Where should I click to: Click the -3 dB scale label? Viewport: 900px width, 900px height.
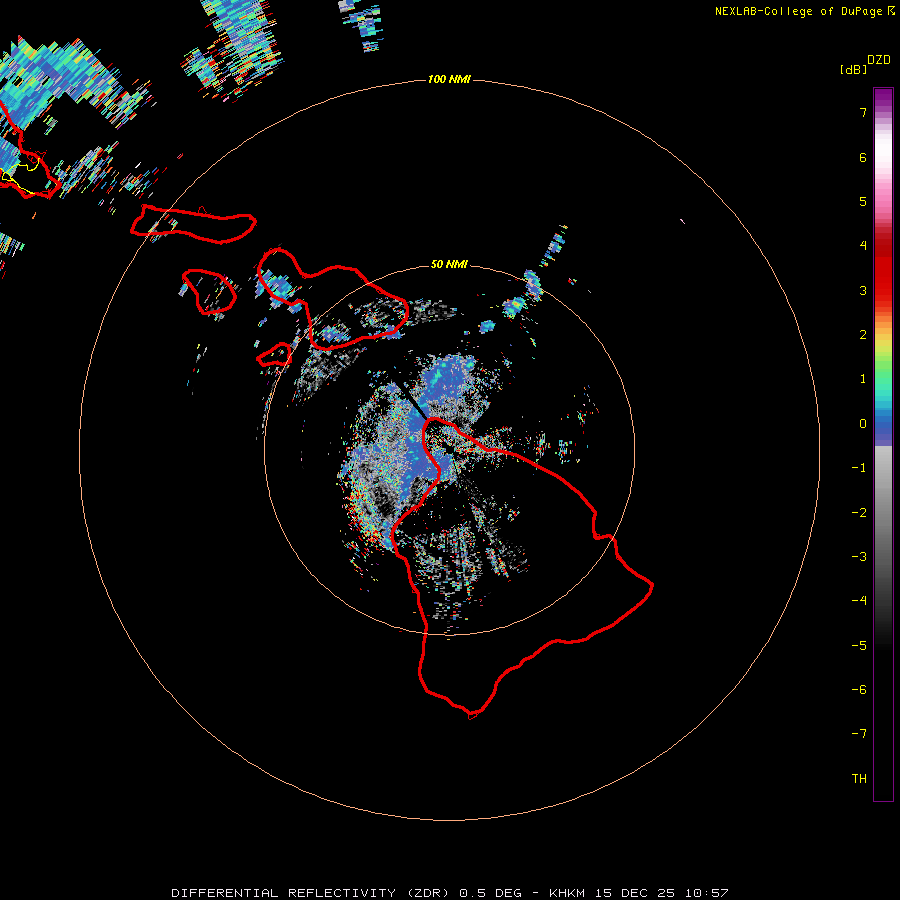[x=859, y=557]
